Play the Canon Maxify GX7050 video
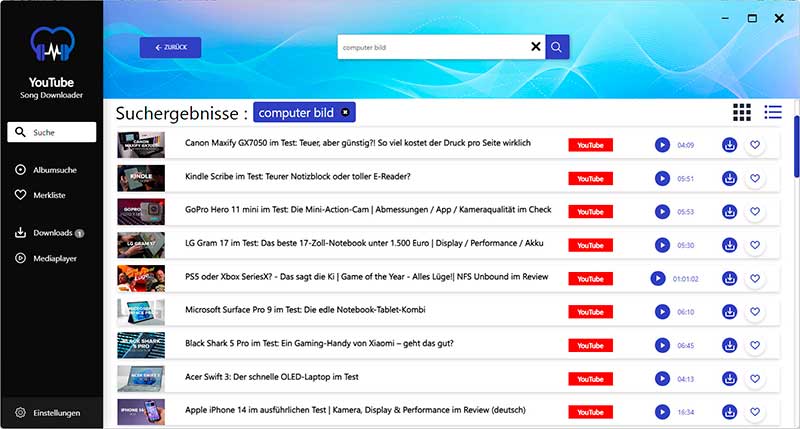Screen dimensions: 800x429 [662, 145]
